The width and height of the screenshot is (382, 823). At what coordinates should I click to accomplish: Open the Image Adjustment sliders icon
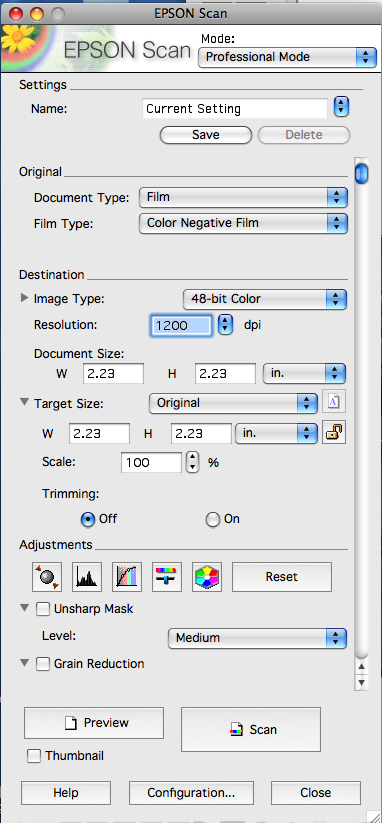tap(167, 577)
